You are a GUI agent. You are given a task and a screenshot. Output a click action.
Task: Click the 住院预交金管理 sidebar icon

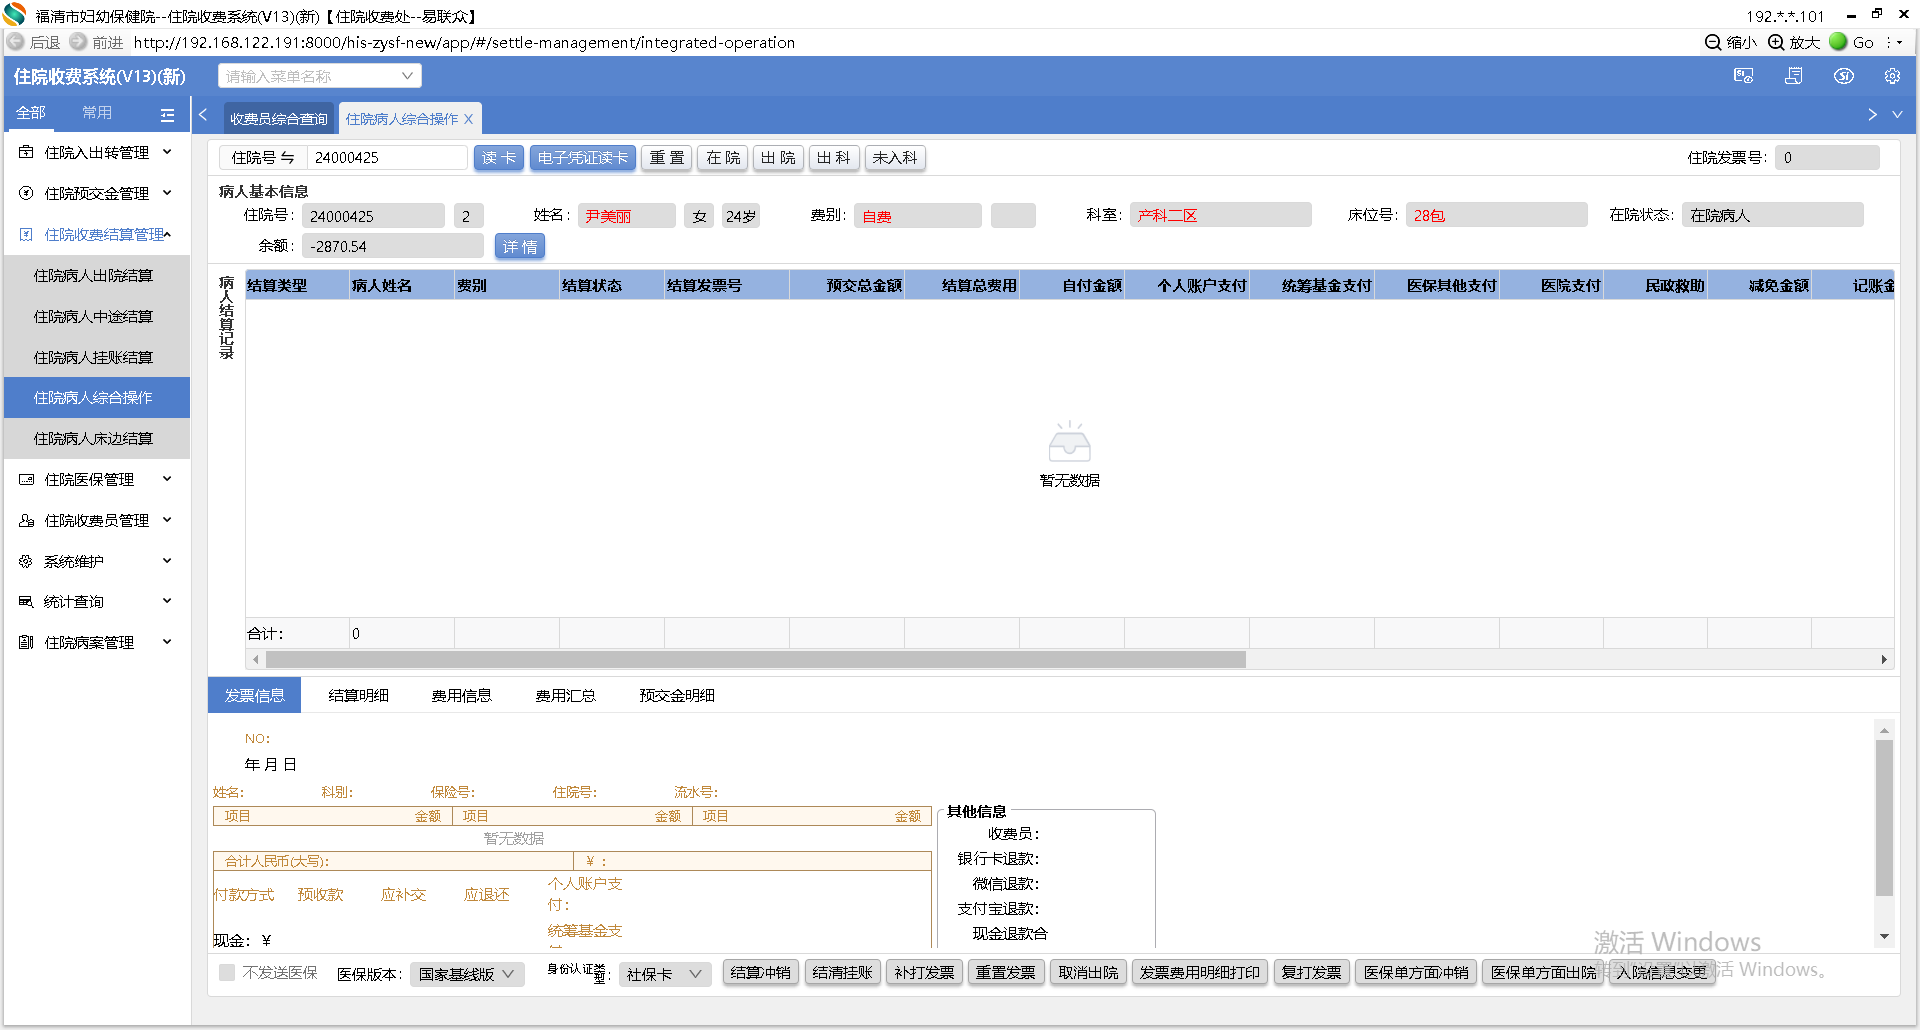26,193
